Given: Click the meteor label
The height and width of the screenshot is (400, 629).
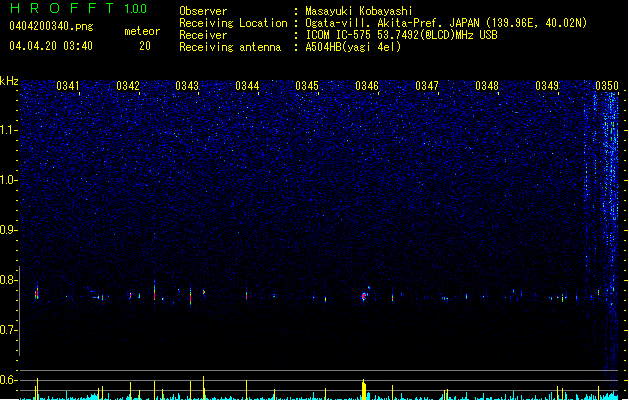Looking at the screenshot, I should point(142,31).
